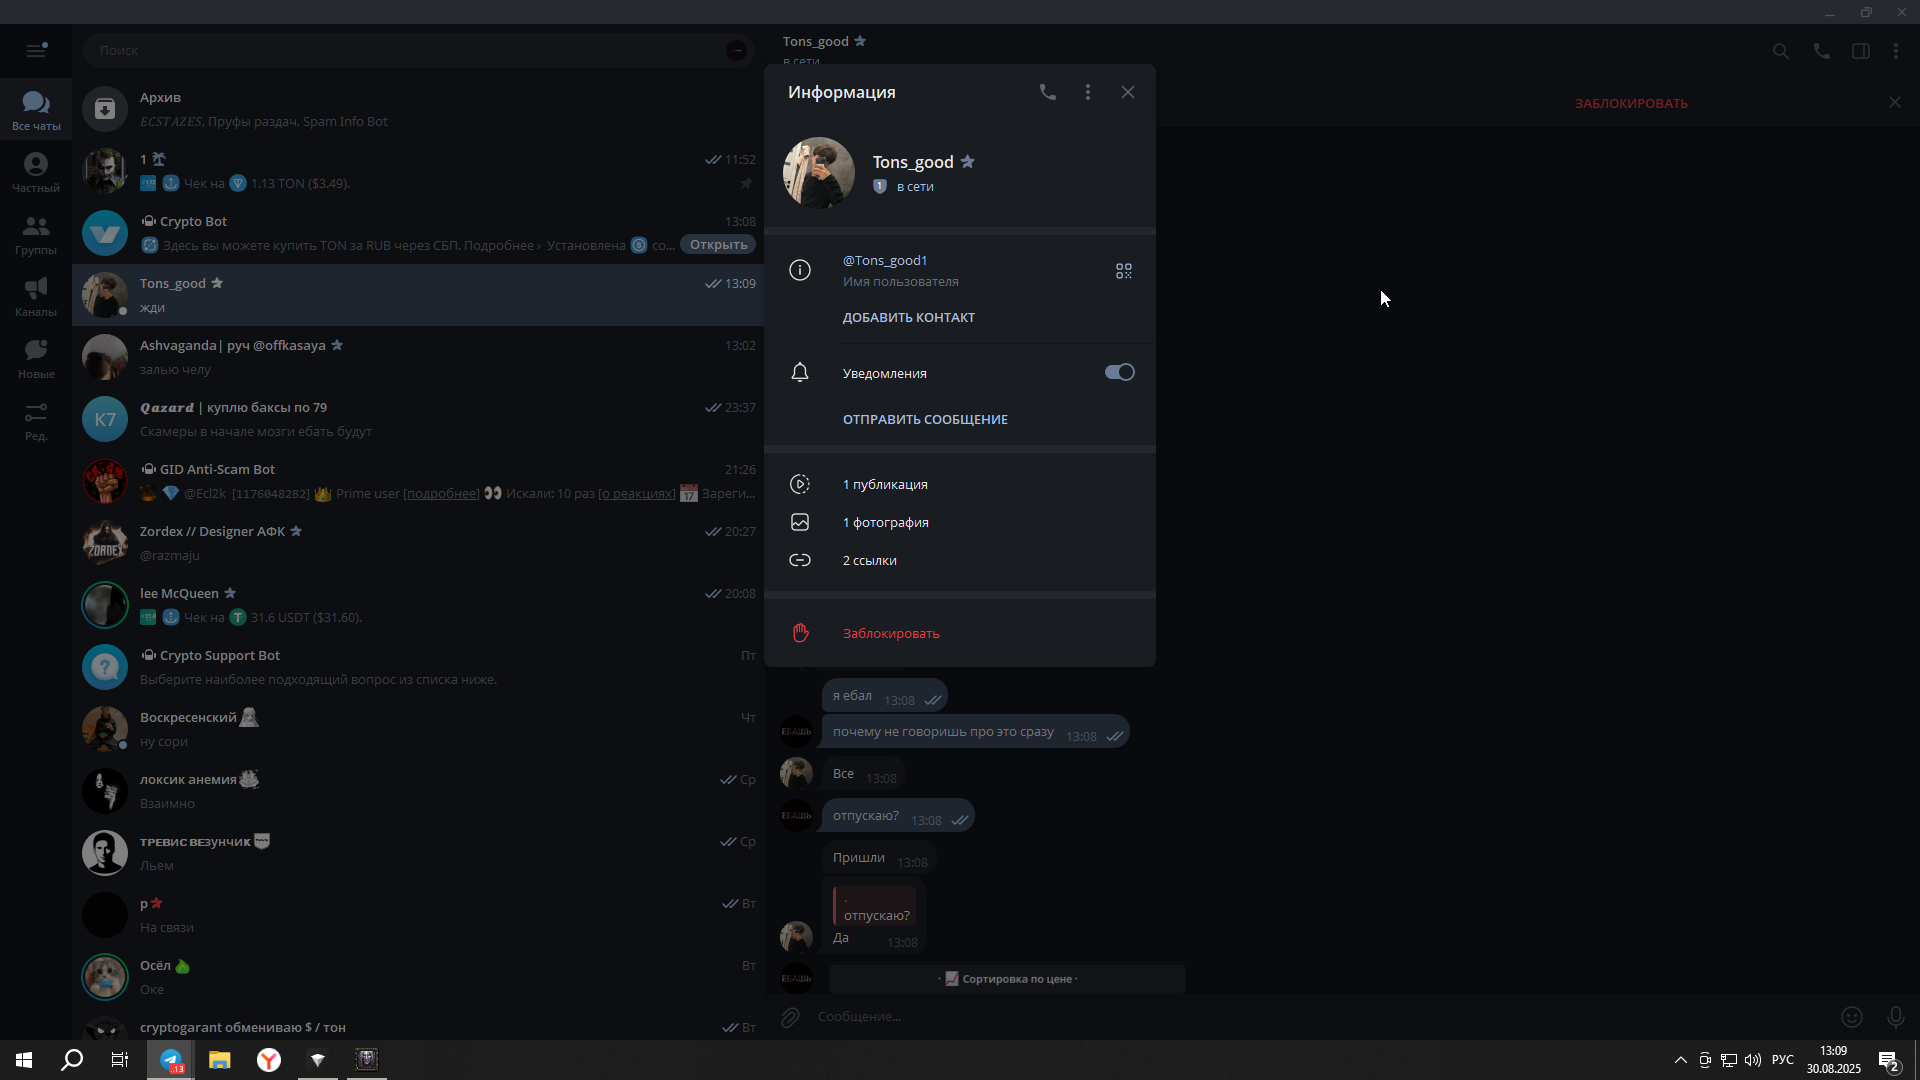Select the Личные folder tab
The image size is (1920, 1080).
36,172
